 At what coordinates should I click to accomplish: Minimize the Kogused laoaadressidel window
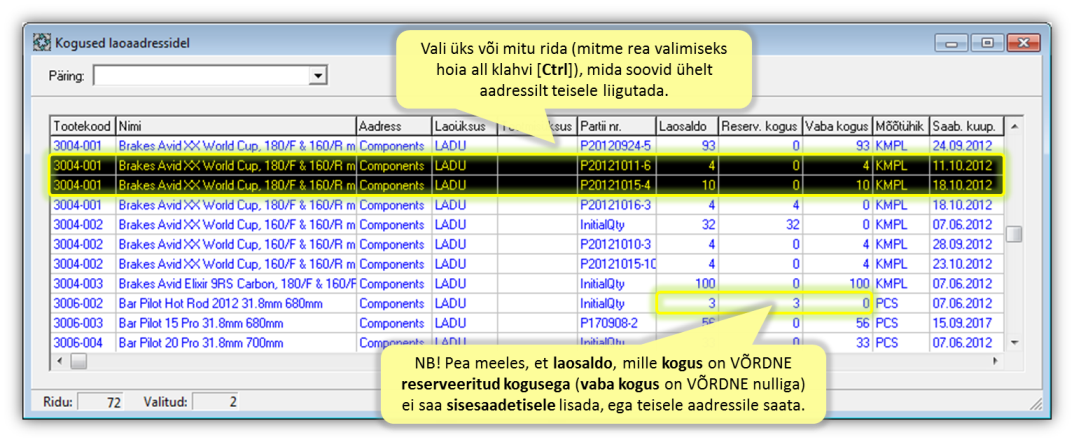(951, 42)
